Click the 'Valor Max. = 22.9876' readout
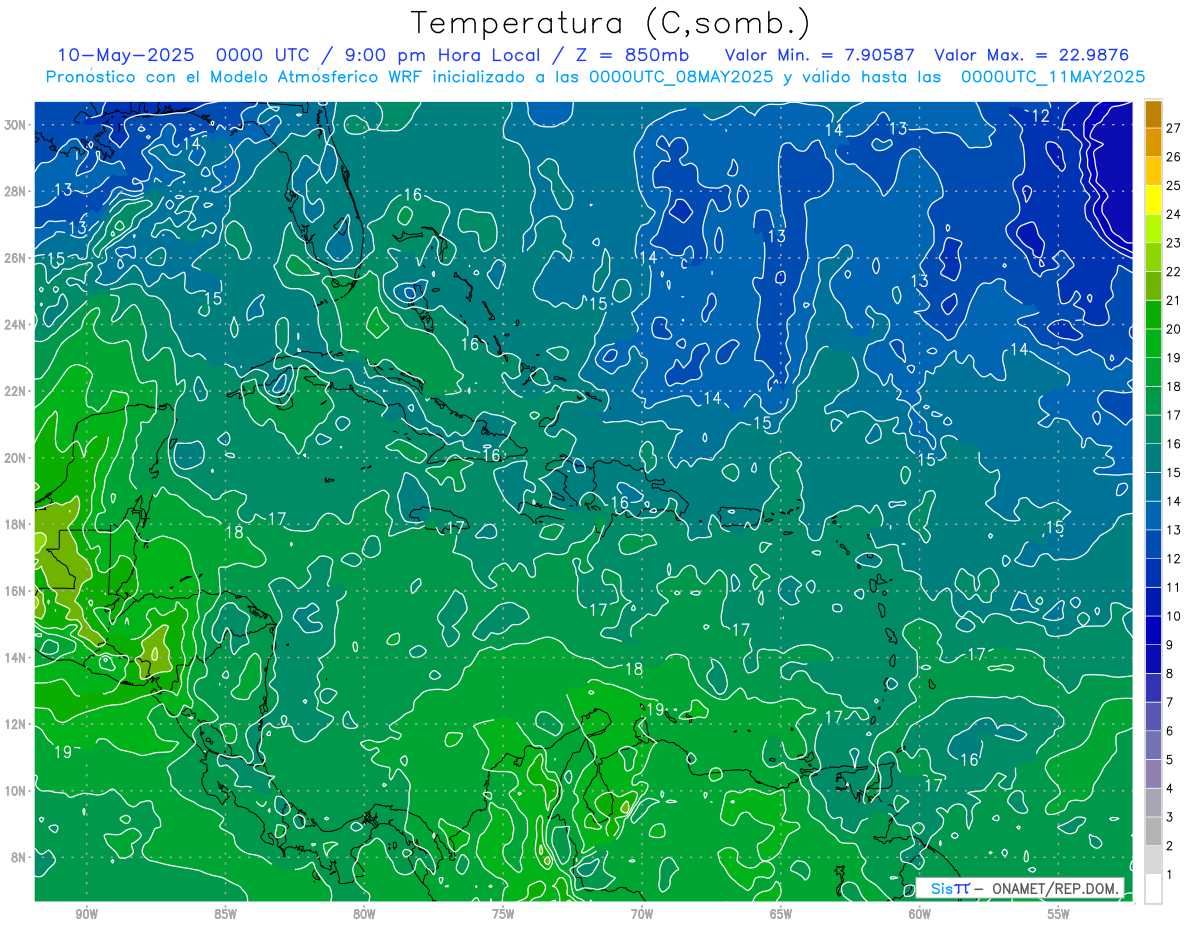This screenshot has height=927, width=1200. pos(1031,55)
